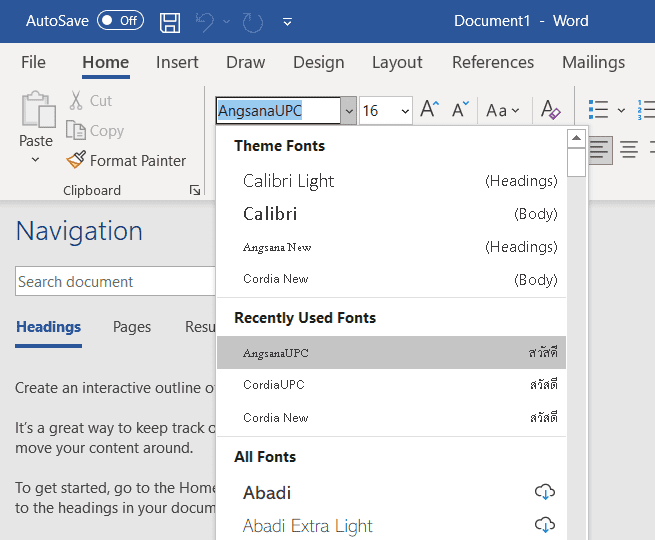Viewport: 655px width, 540px height.
Task: Click the Bullets list icon
Action: point(598,110)
